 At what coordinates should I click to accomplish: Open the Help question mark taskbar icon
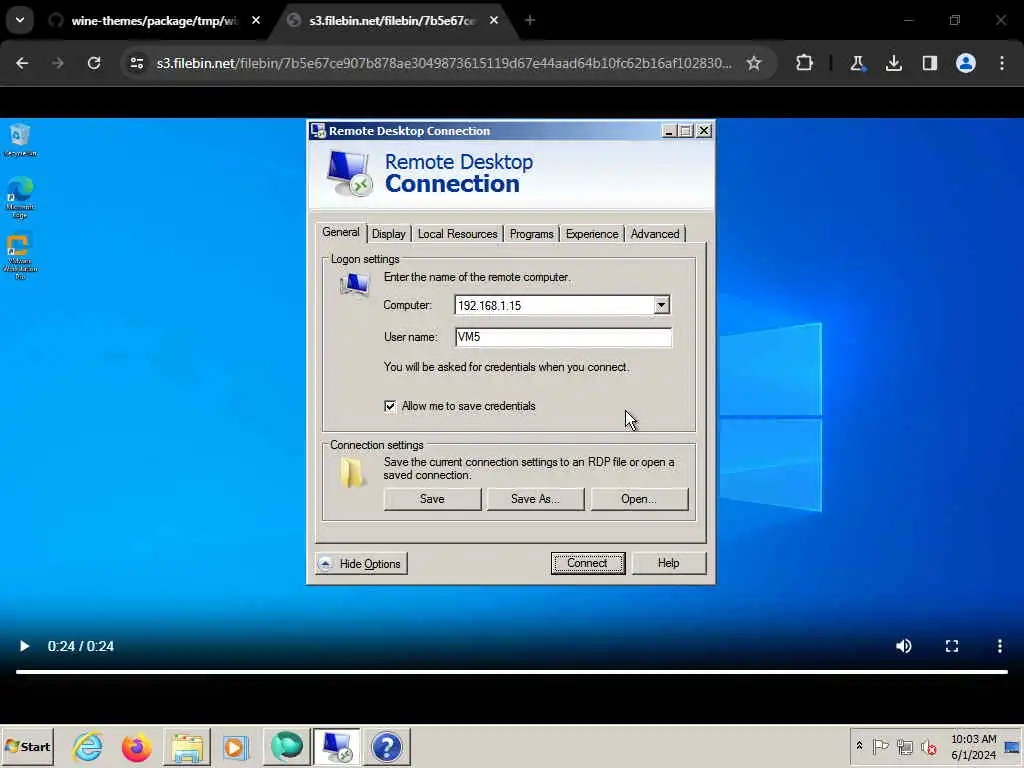(387, 746)
